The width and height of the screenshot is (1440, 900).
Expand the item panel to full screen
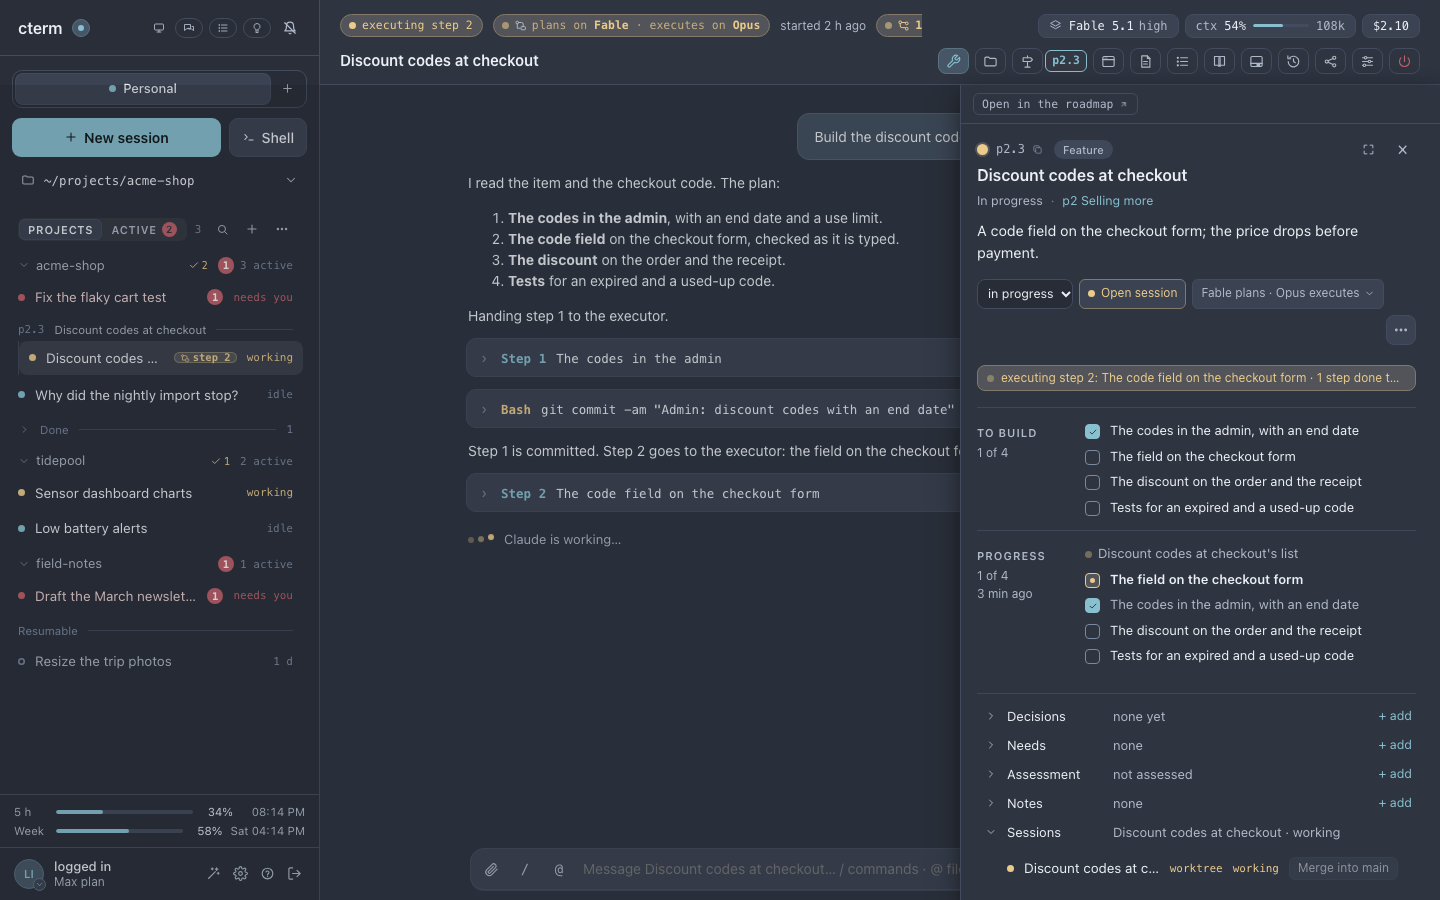[1368, 150]
